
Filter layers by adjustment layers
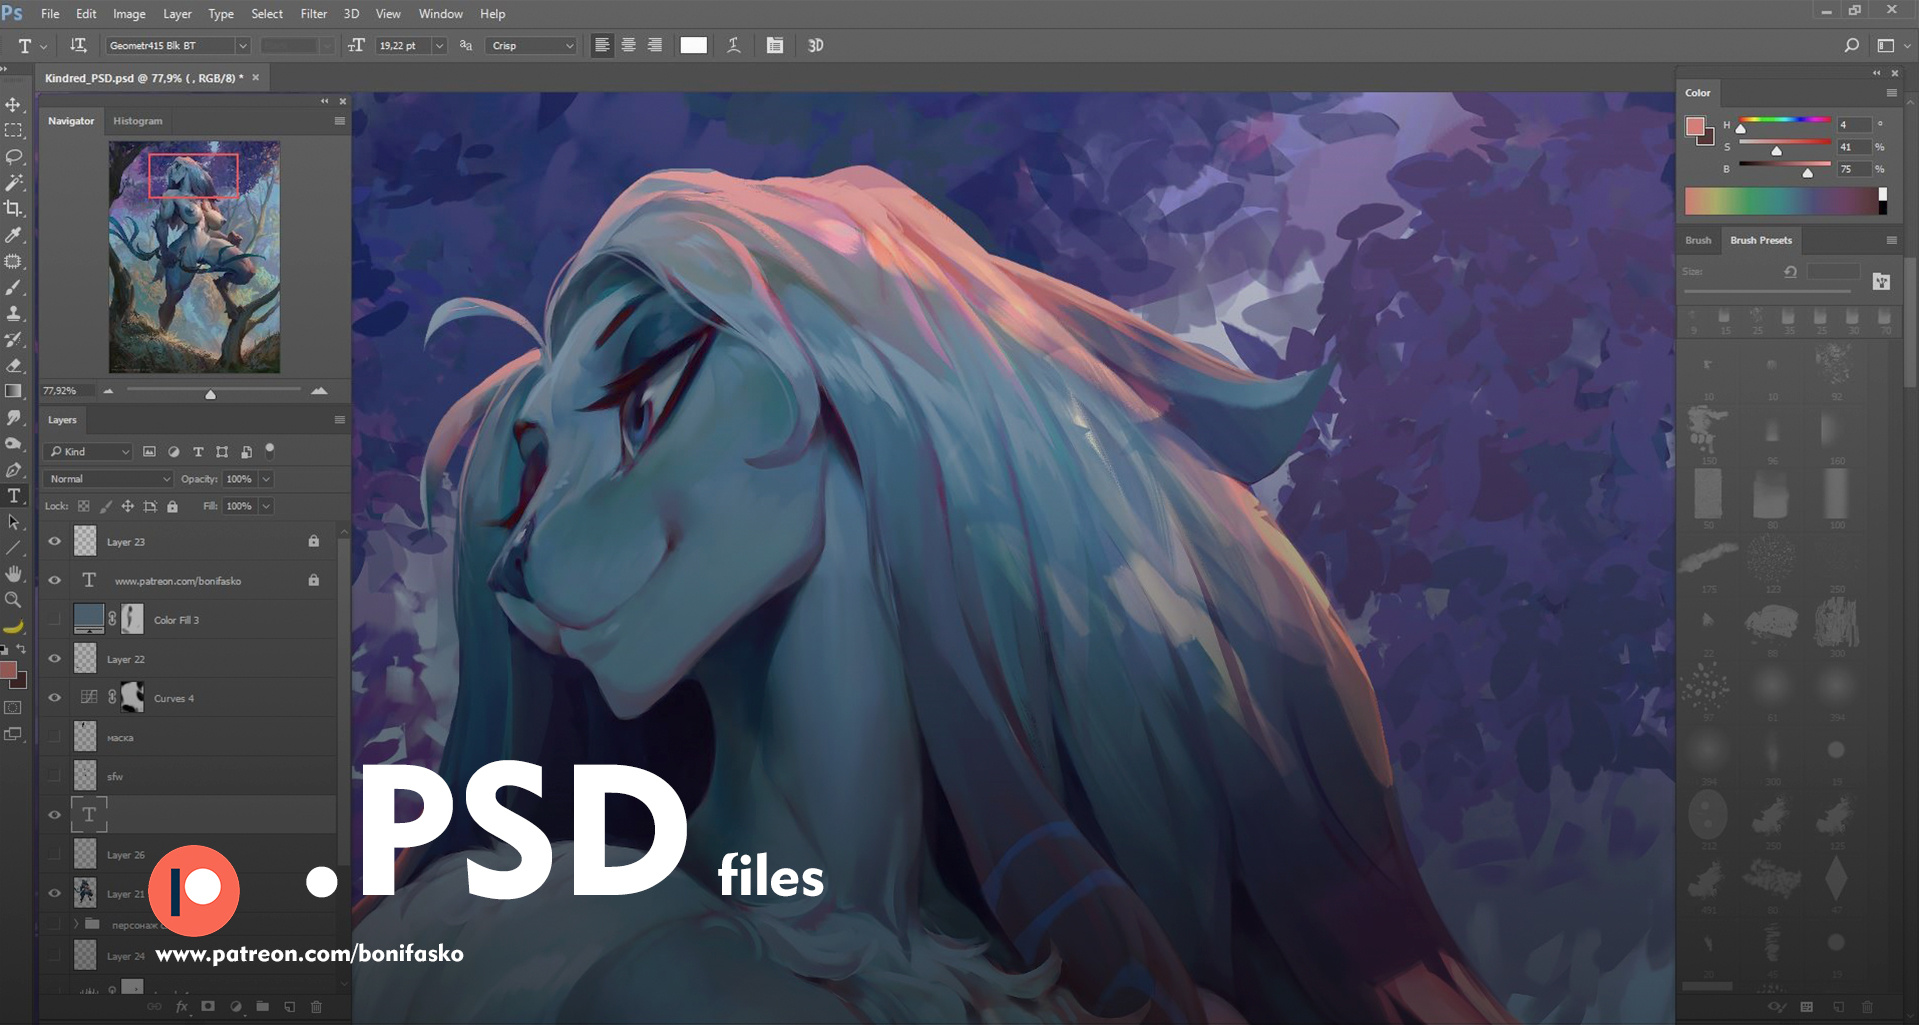coord(174,452)
